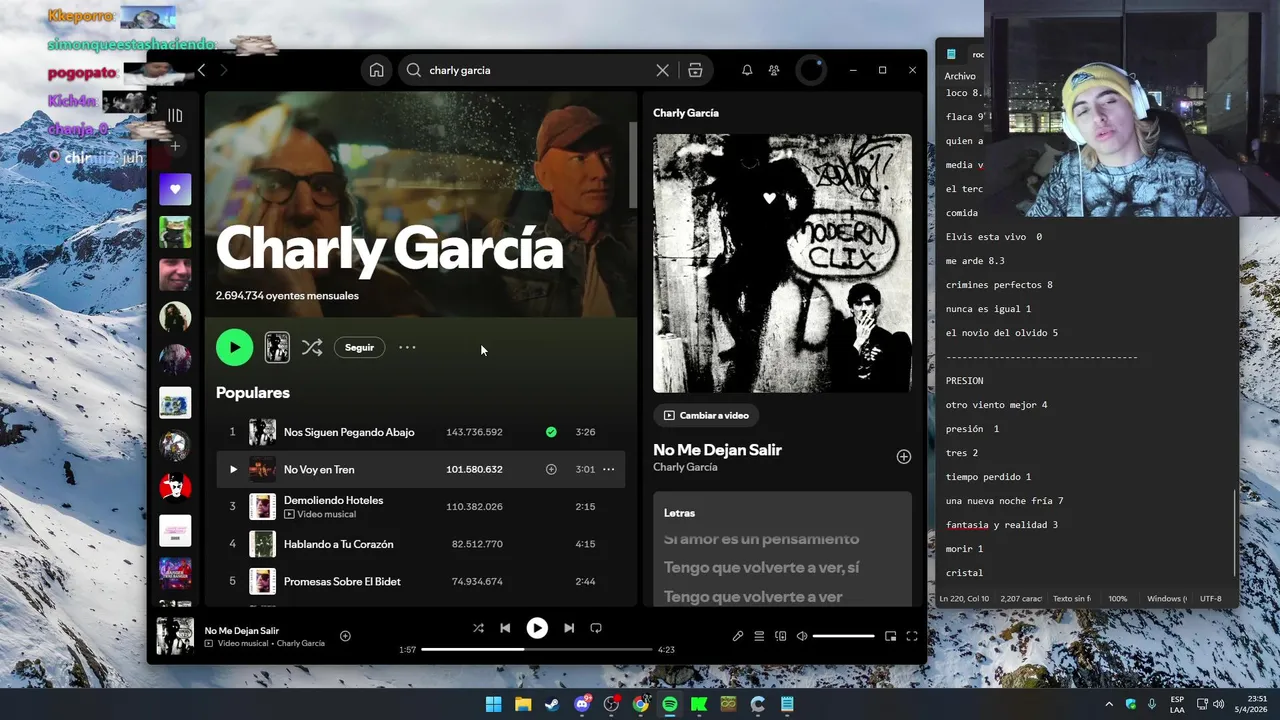Screen dimensions: 1280x720
Task: Click the artist page vertical scrollbar
Action: [x=632, y=165]
